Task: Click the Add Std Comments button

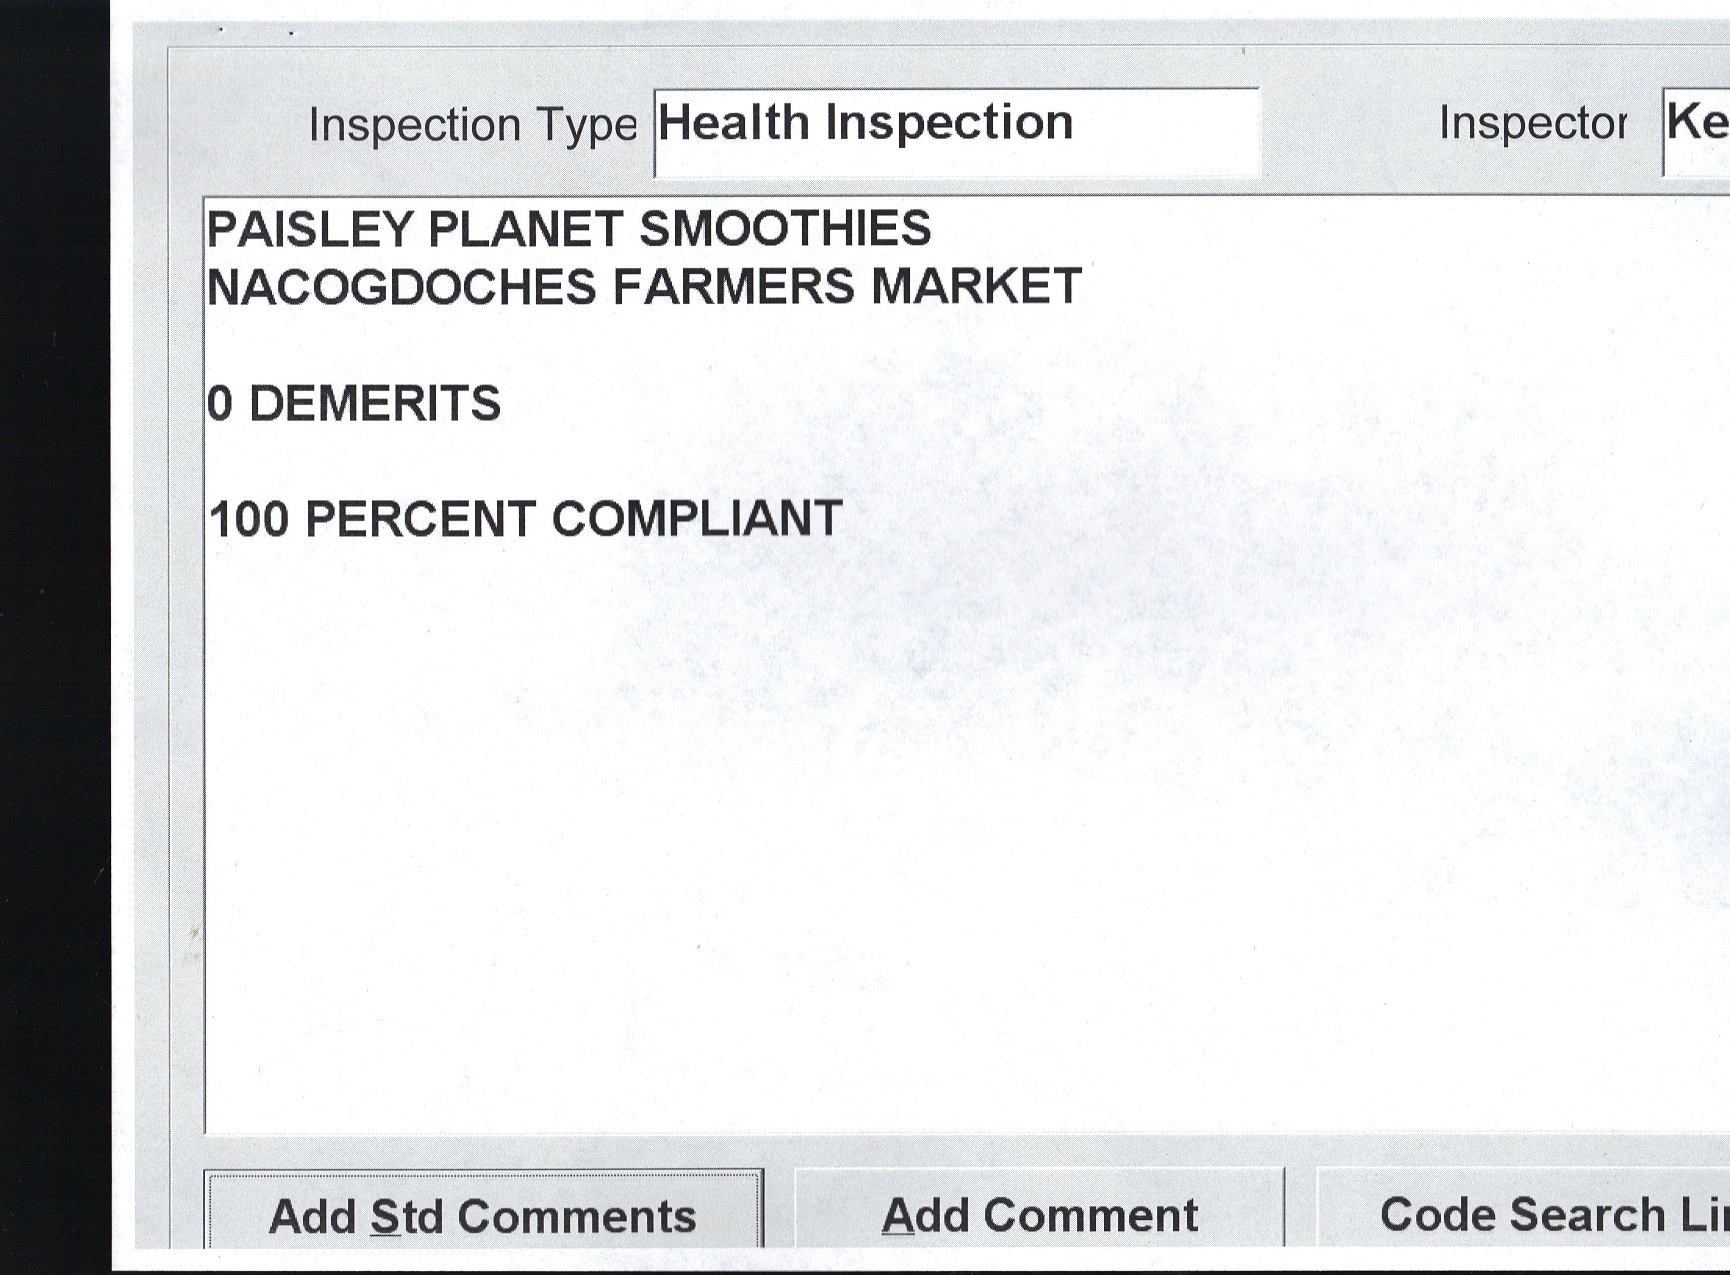Action: pos(483,1215)
